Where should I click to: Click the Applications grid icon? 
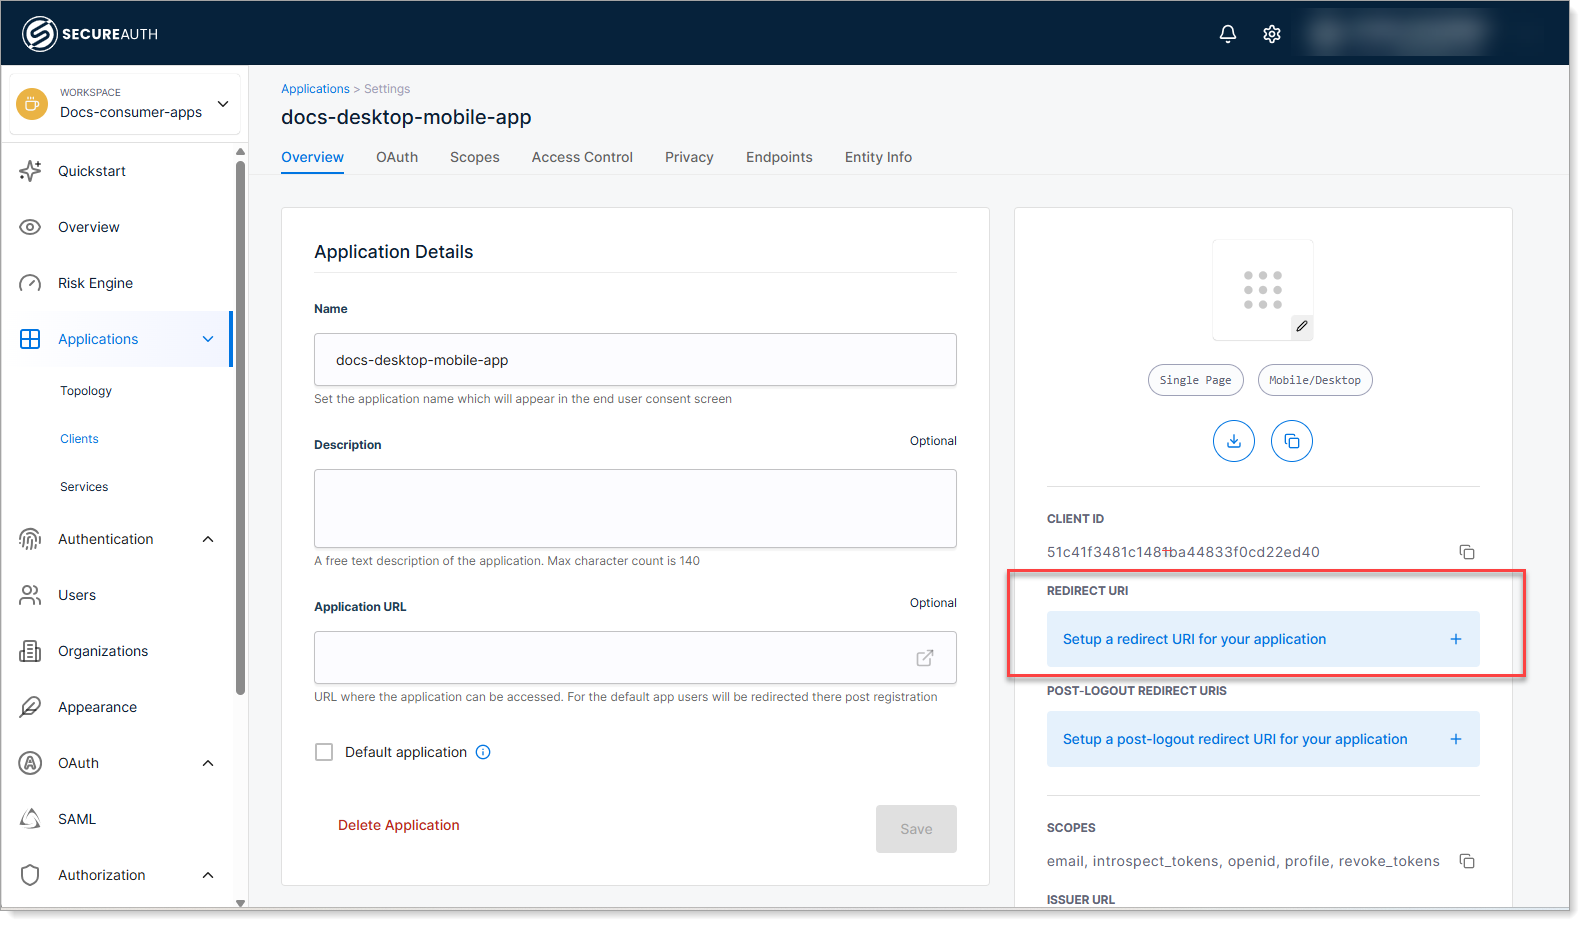click(x=30, y=339)
